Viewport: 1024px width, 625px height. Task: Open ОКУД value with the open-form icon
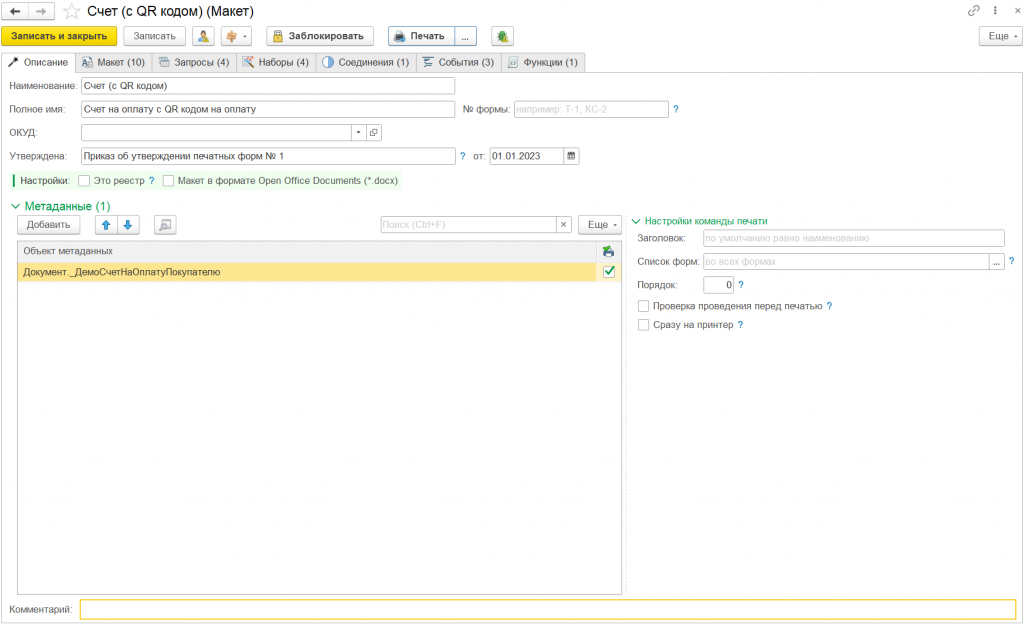pyautogui.click(x=374, y=133)
